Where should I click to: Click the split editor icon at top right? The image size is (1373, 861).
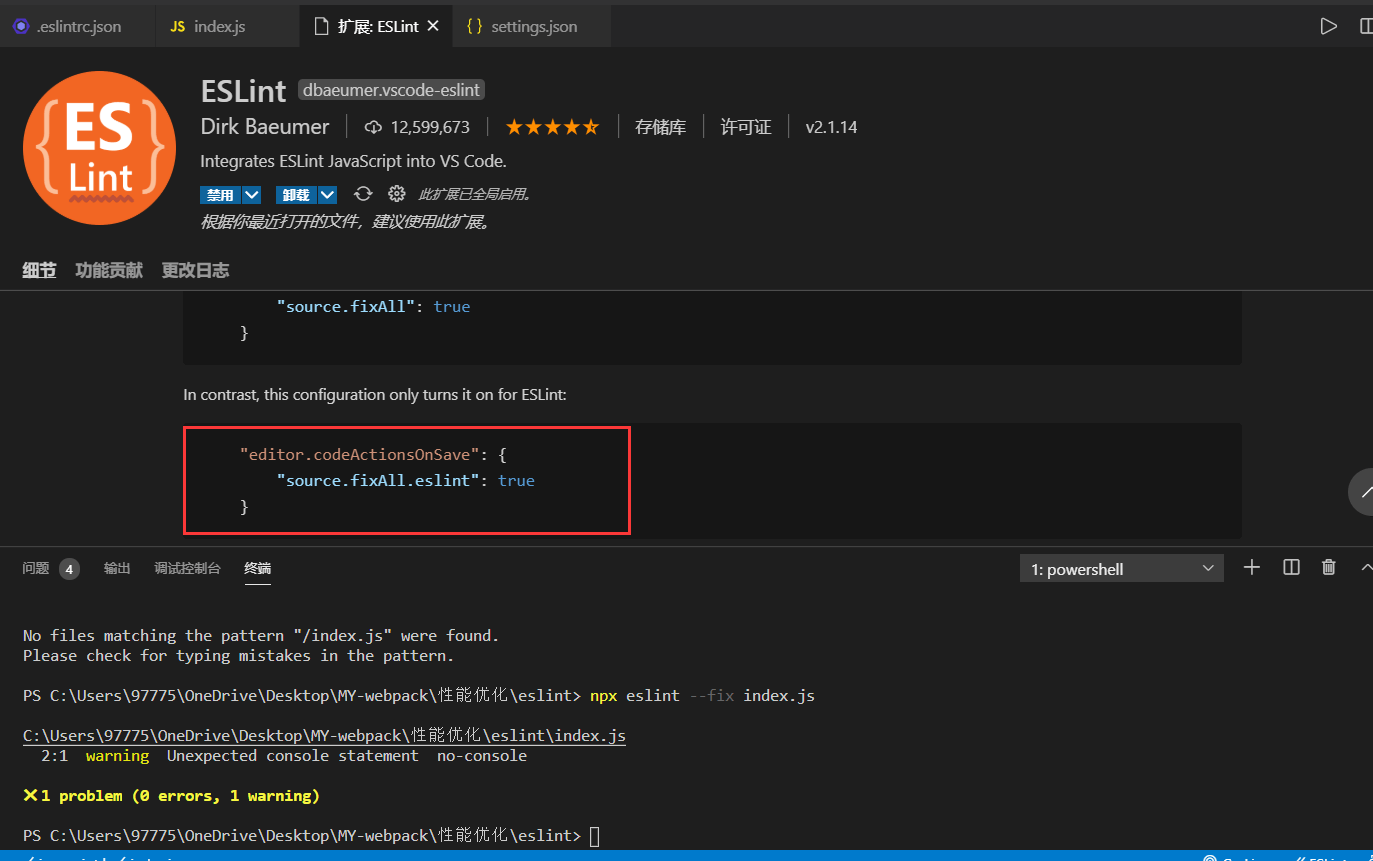tap(1366, 26)
